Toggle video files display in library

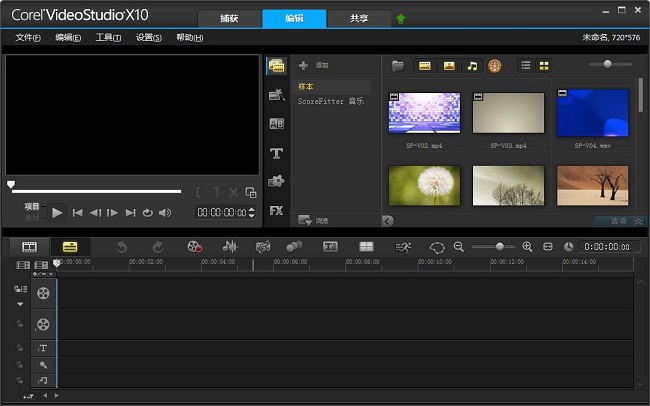(x=424, y=66)
